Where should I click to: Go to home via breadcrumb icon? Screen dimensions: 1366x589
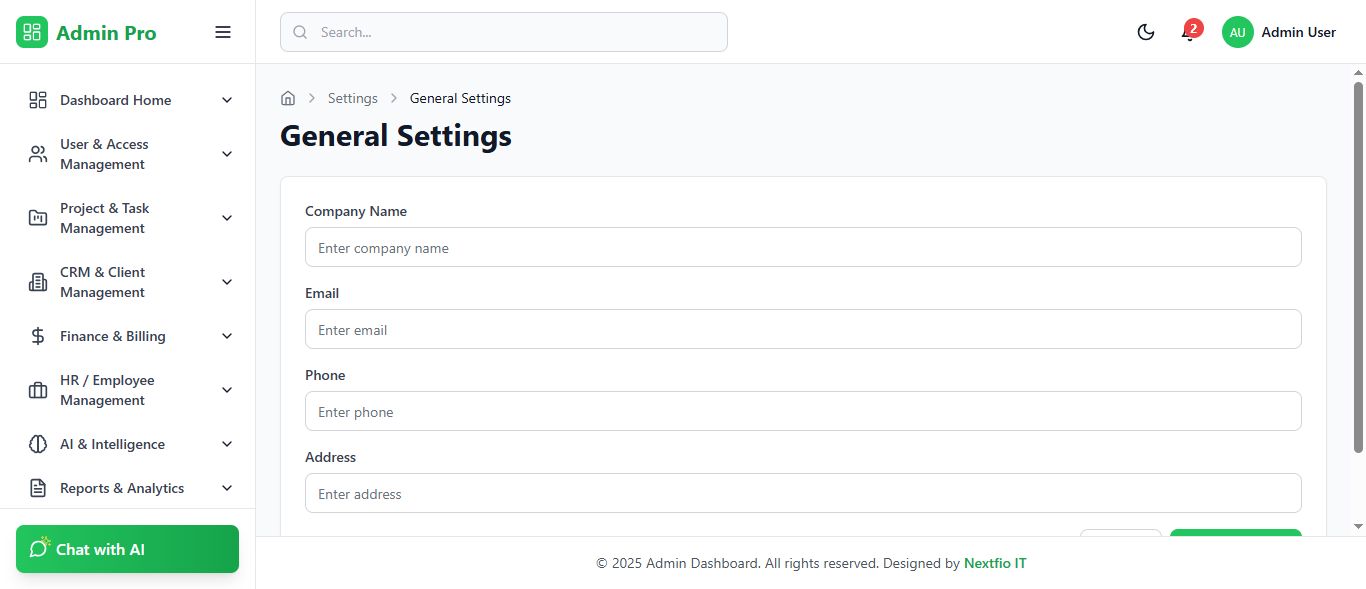[288, 98]
